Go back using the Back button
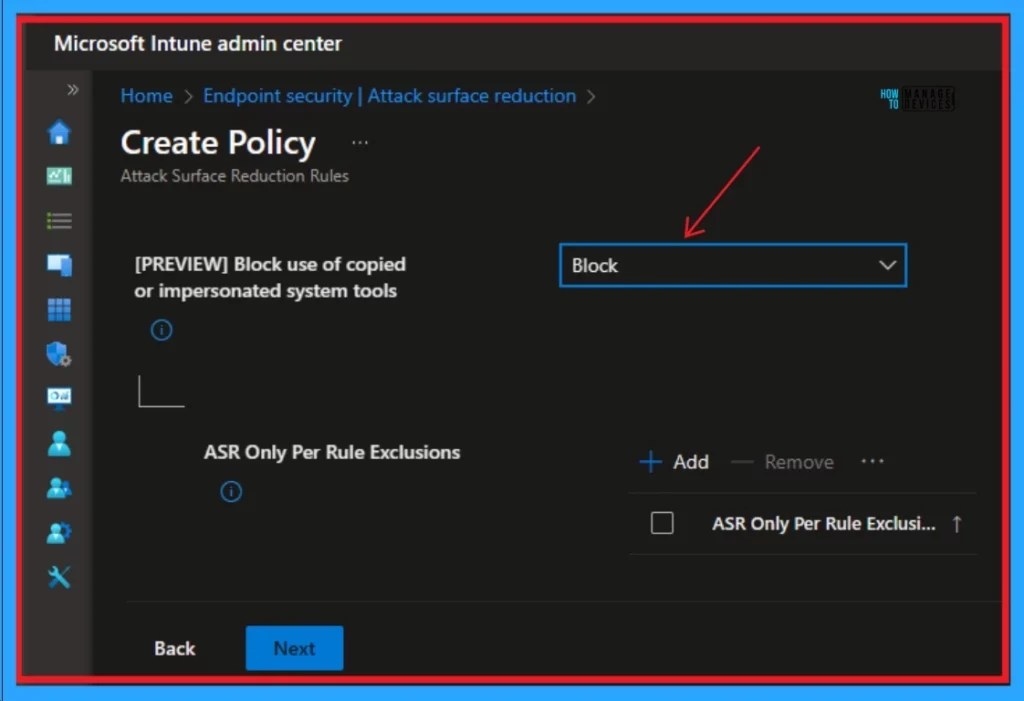This screenshot has height=701, width=1024. tap(174, 648)
